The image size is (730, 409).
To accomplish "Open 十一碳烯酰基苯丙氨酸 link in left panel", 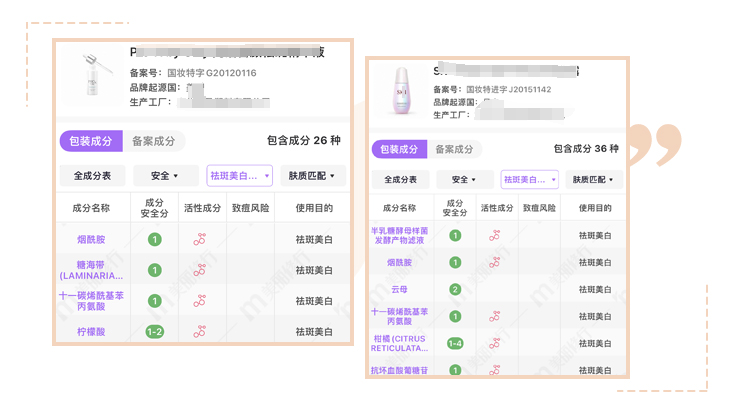I will (91, 301).
